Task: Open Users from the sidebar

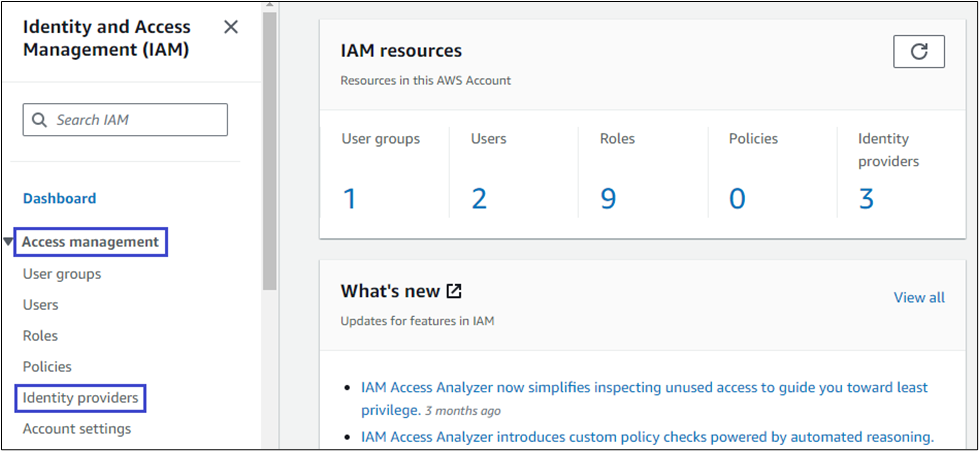Action: pos(41,305)
